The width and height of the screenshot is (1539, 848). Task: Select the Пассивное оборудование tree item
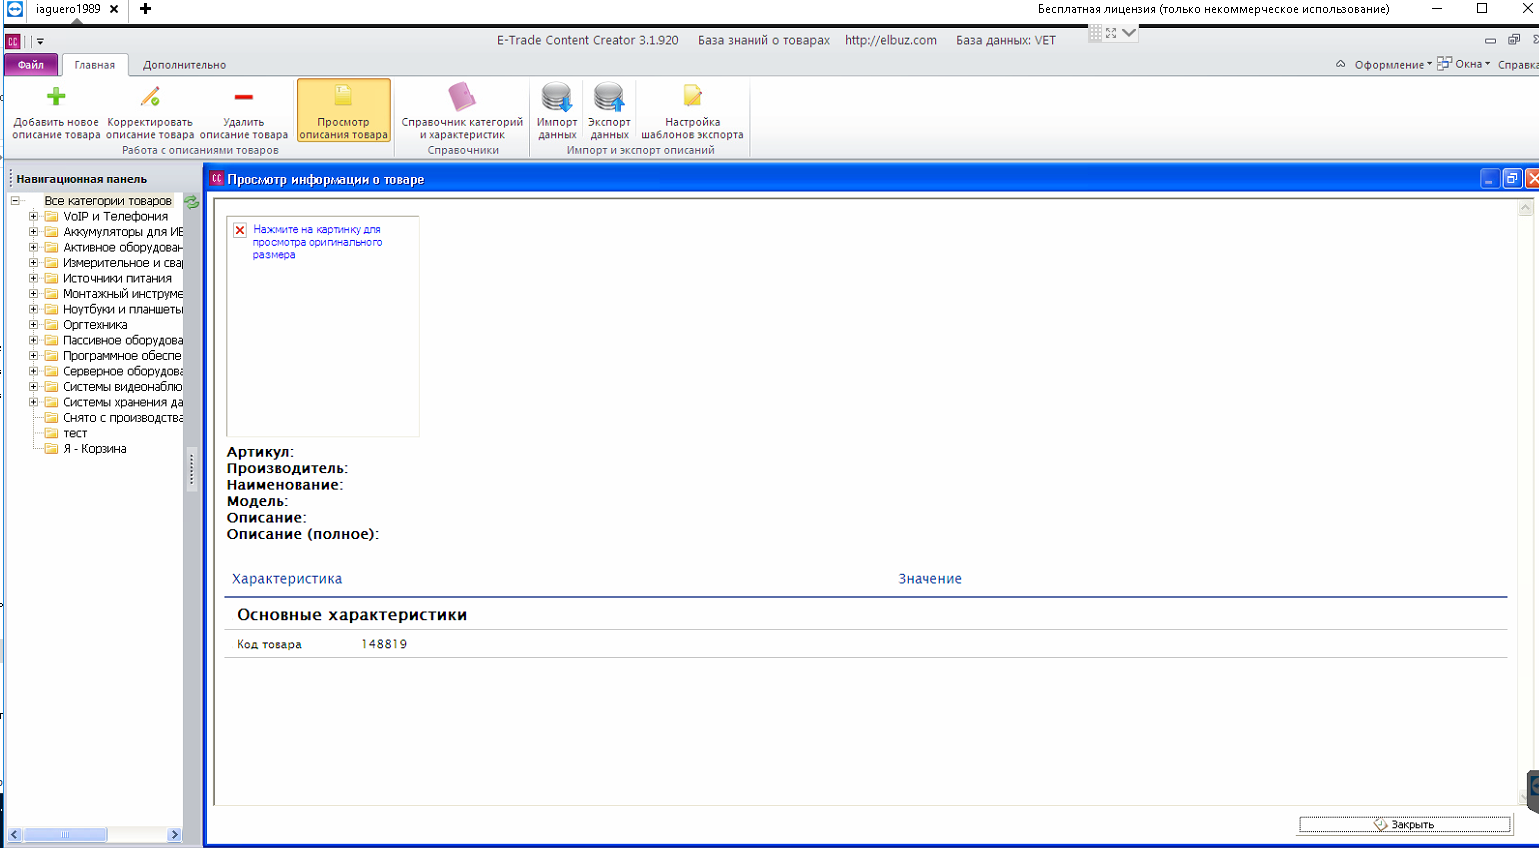pos(123,340)
